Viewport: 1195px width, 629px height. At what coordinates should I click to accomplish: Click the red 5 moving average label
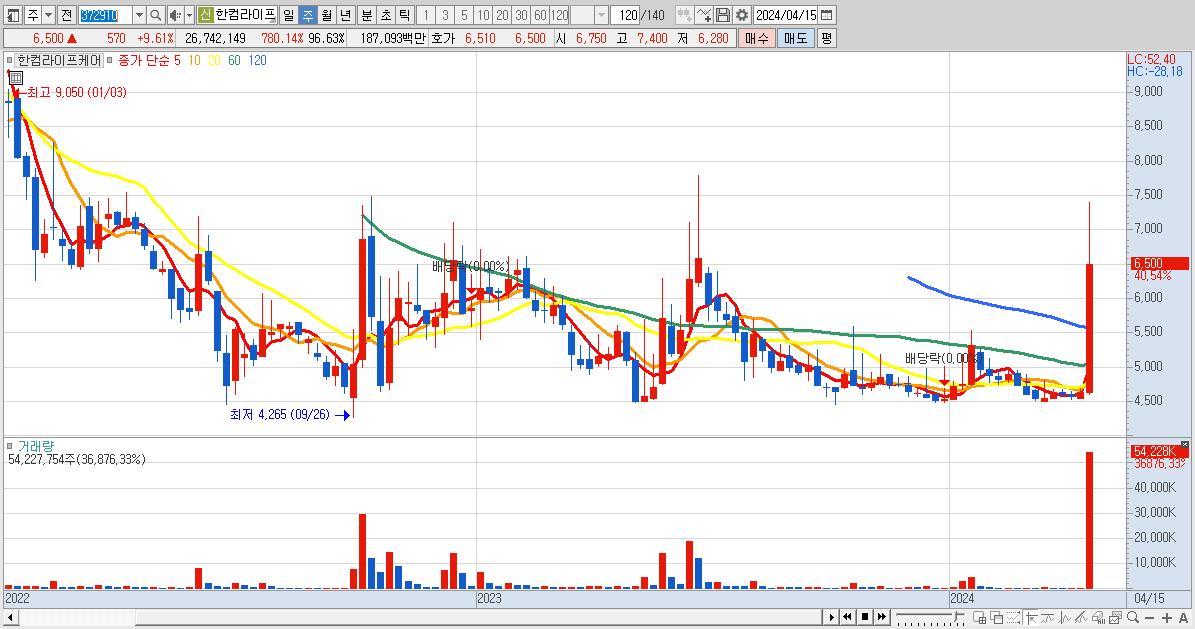click(x=177, y=60)
